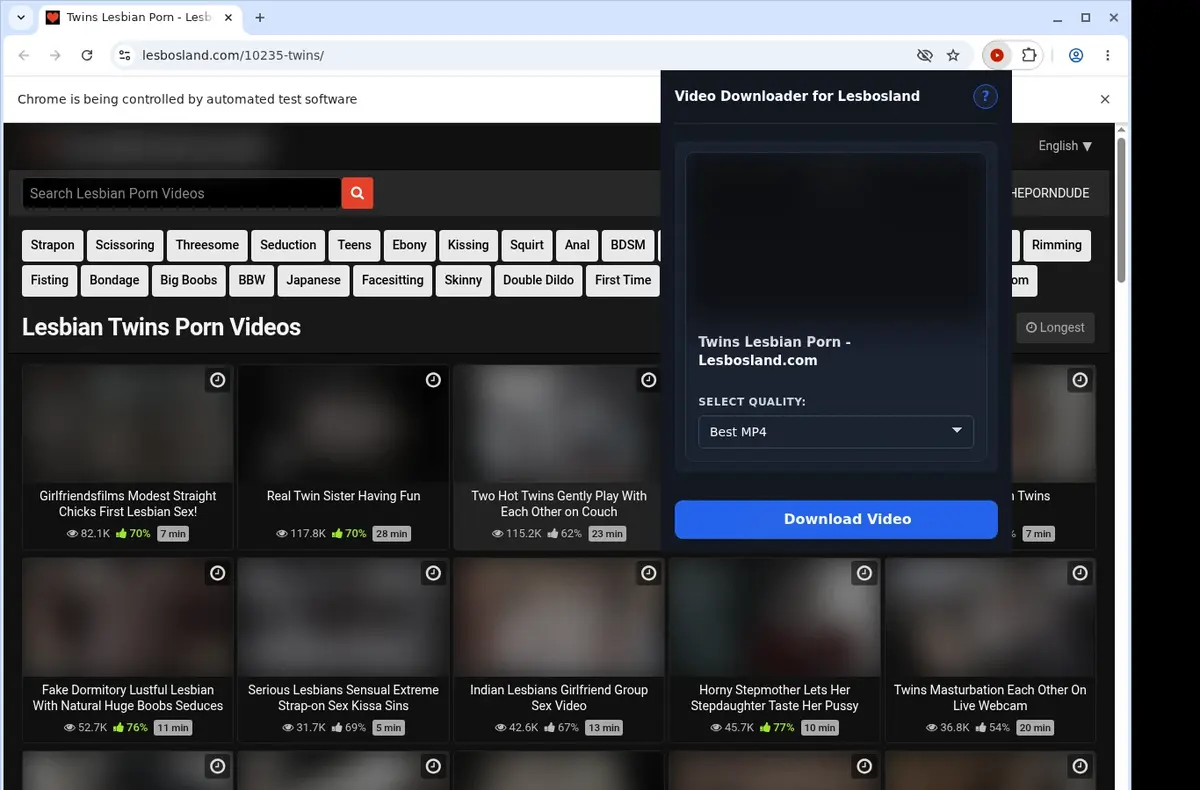This screenshot has height=790, width=1200.
Task: Add Twins Masturbation Webcam video to watch later
Action: click(1080, 573)
